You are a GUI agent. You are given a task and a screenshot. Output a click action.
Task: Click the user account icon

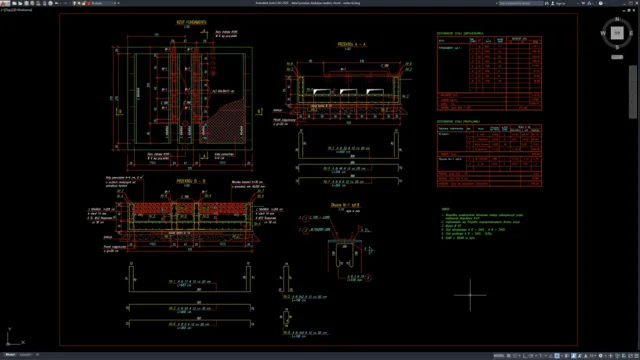click(553, 3)
